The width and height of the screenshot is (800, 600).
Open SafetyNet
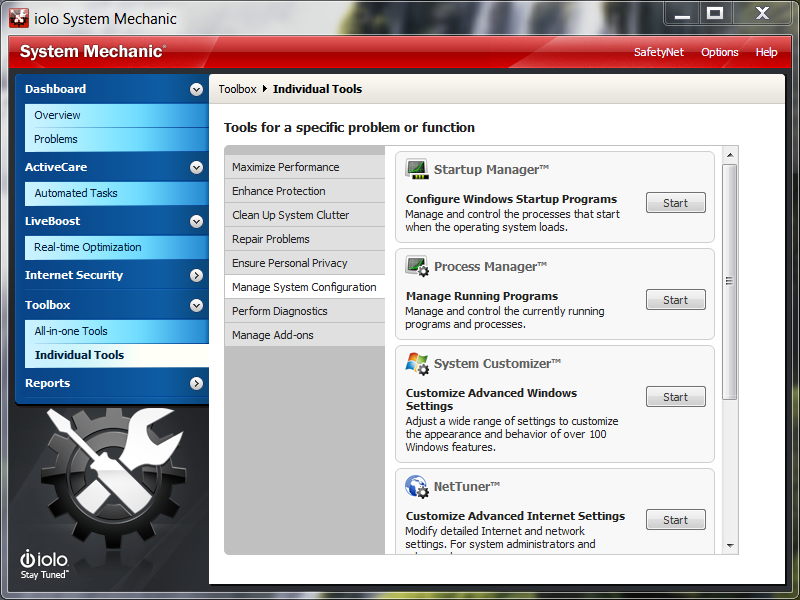click(x=659, y=52)
